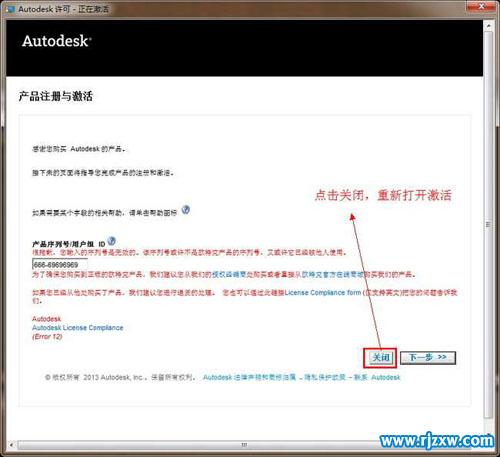Click the 下一步 >> button

coord(428,358)
